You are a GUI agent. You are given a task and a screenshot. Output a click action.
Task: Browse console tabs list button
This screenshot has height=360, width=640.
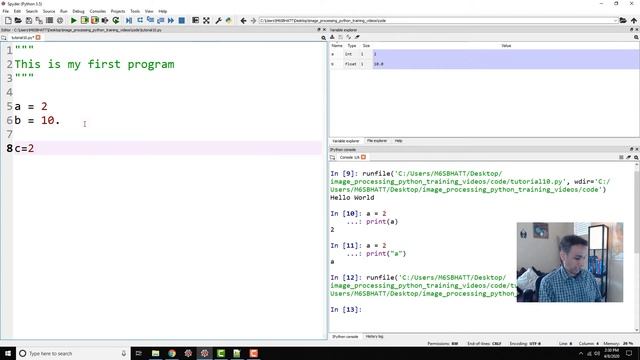tap(333, 157)
